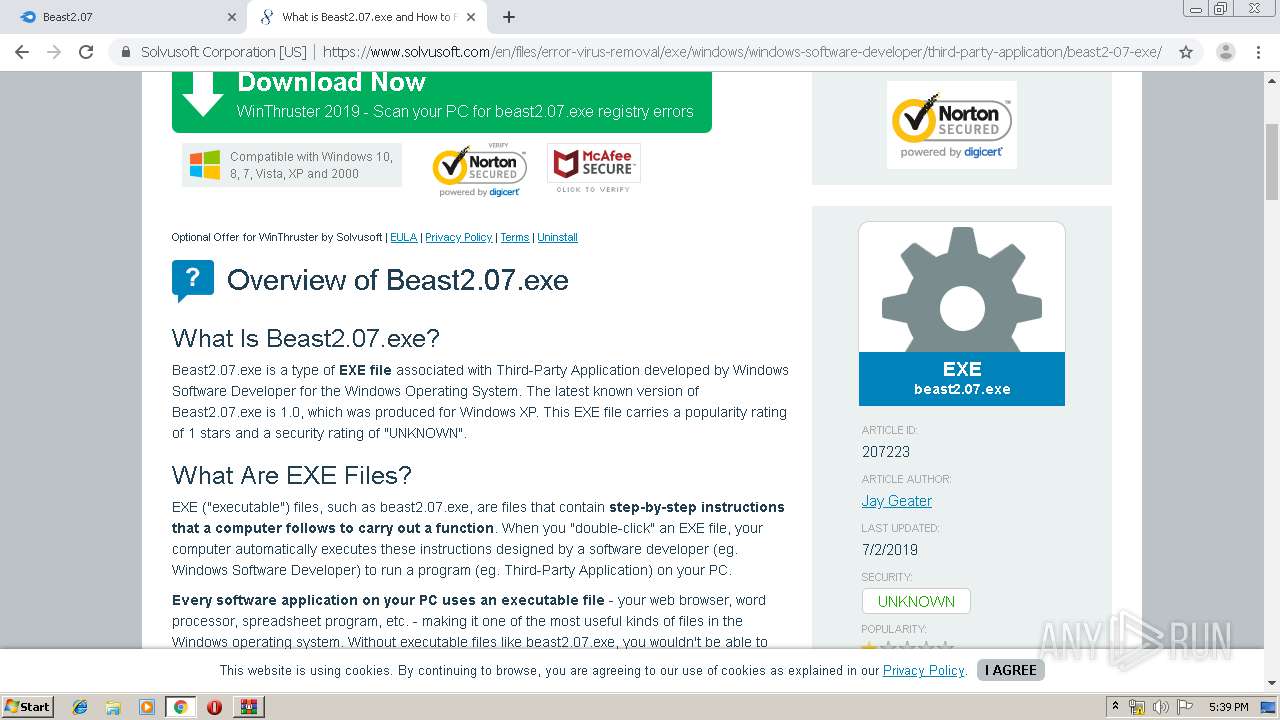
Task: Click the UNKNOWN security rating badge
Action: 916,601
